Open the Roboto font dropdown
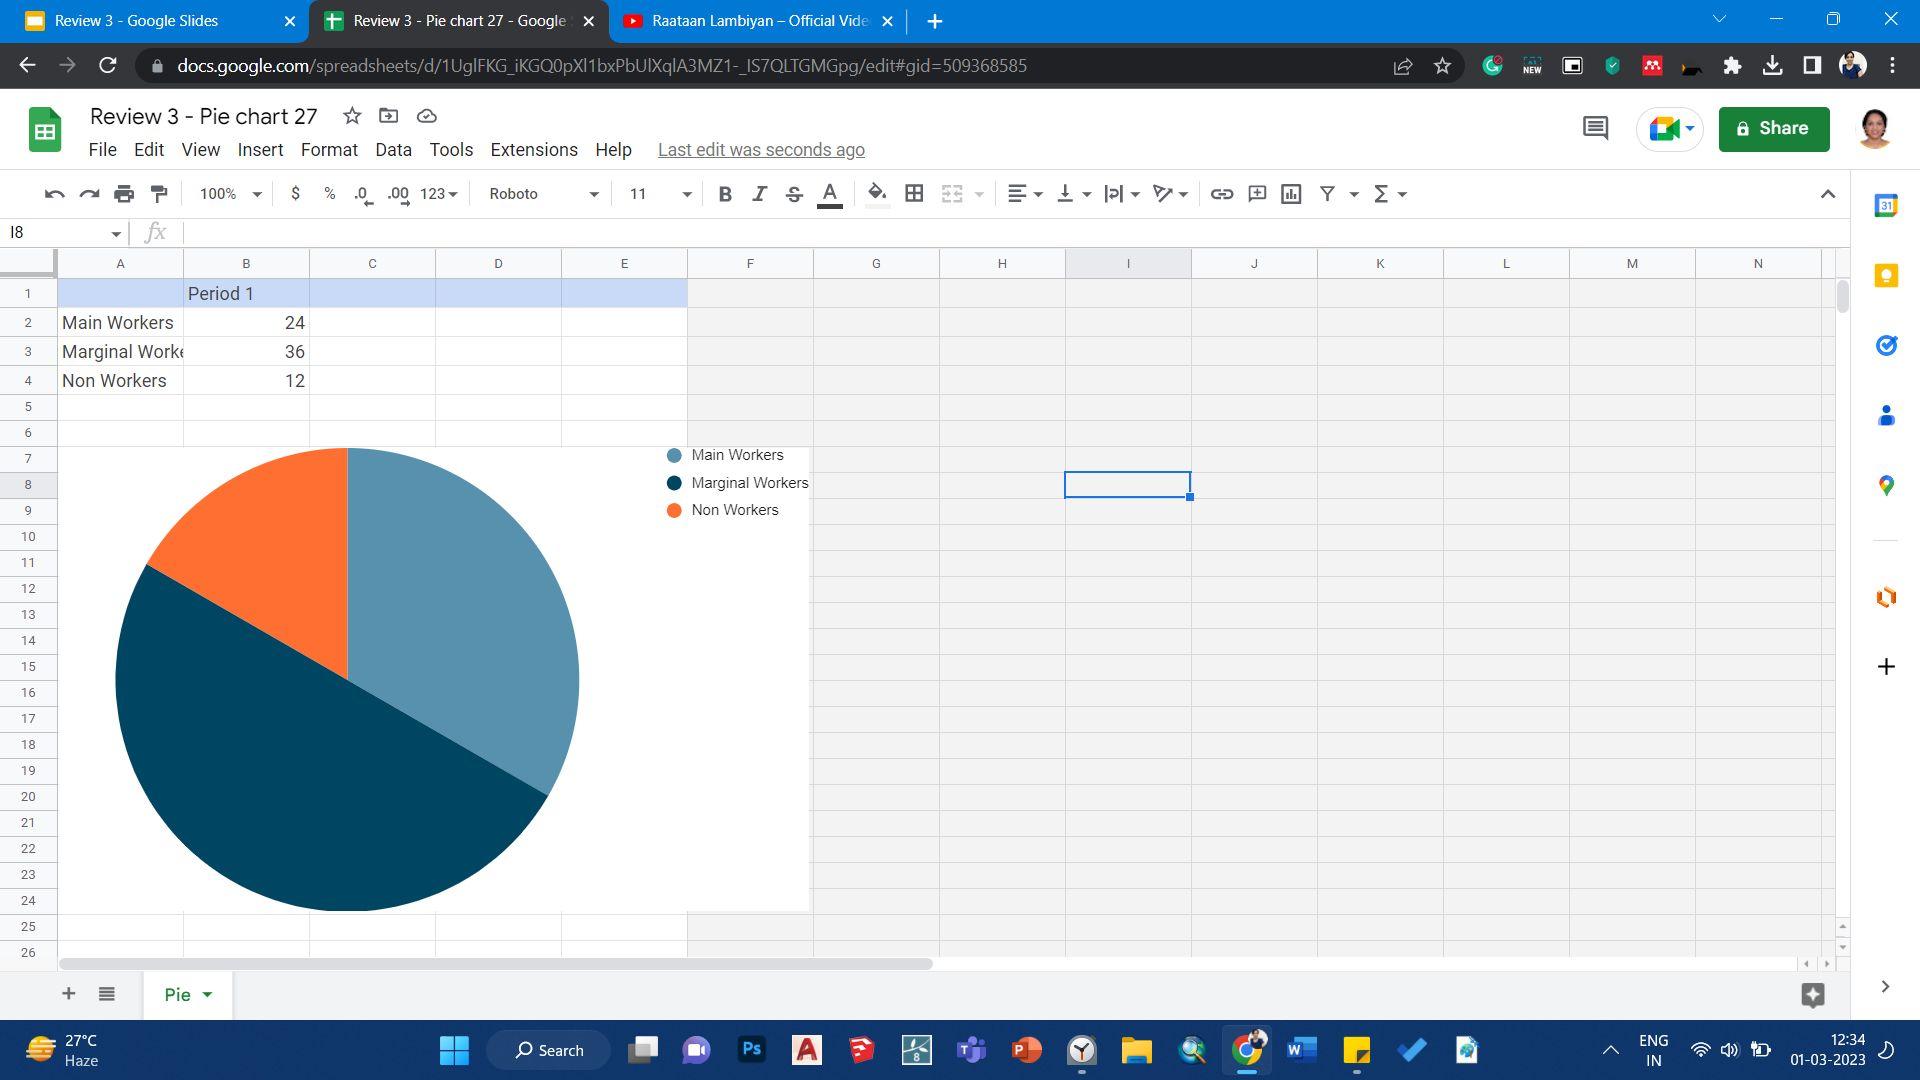The image size is (1920, 1080). (543, 194)
